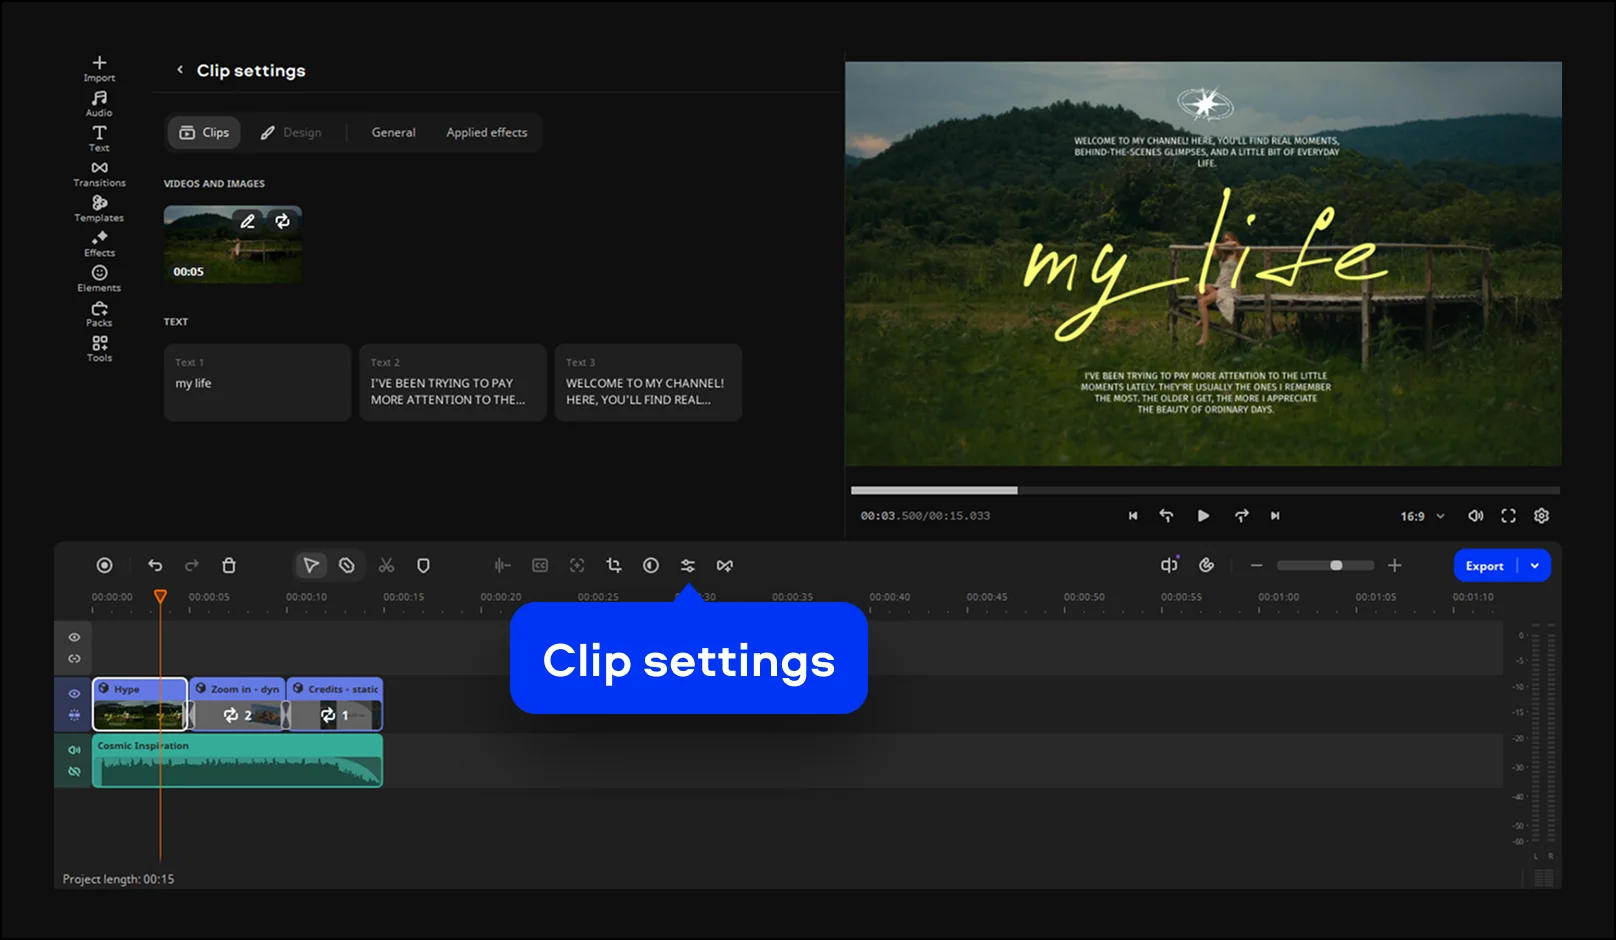Undo the last action
The image size is (1616, 940).
coord(155,566)
